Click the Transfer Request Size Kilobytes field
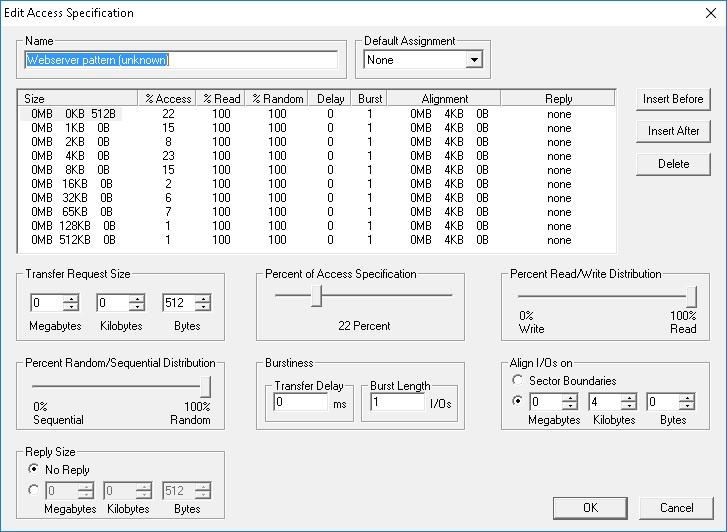This screenshot has width=727, height=532. (x=112, y=303)
